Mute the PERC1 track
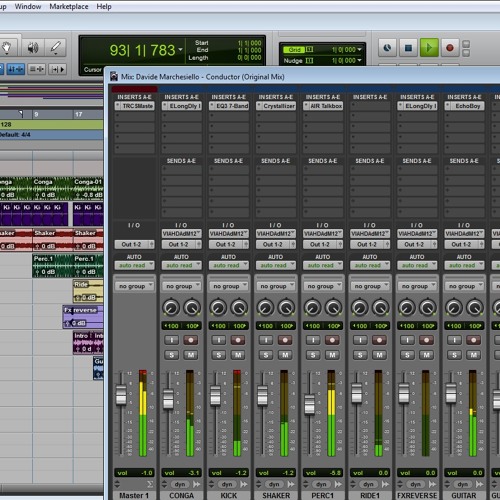This screenshot has width=500, height=500. coord(332,355)
